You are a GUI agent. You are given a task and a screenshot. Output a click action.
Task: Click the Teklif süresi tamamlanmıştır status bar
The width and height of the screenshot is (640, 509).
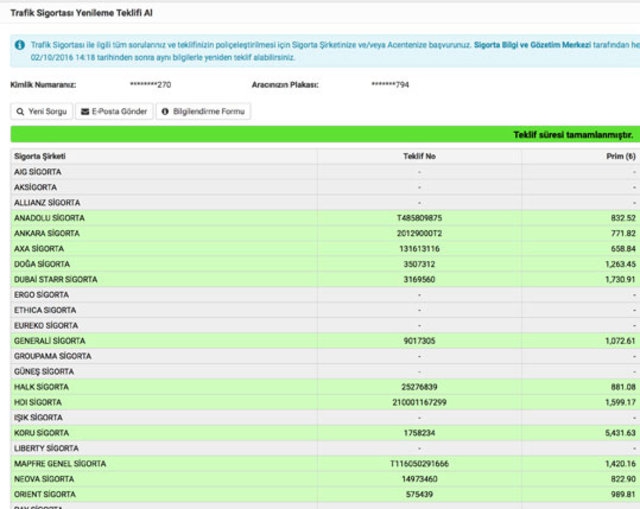(x=325, y=135)
